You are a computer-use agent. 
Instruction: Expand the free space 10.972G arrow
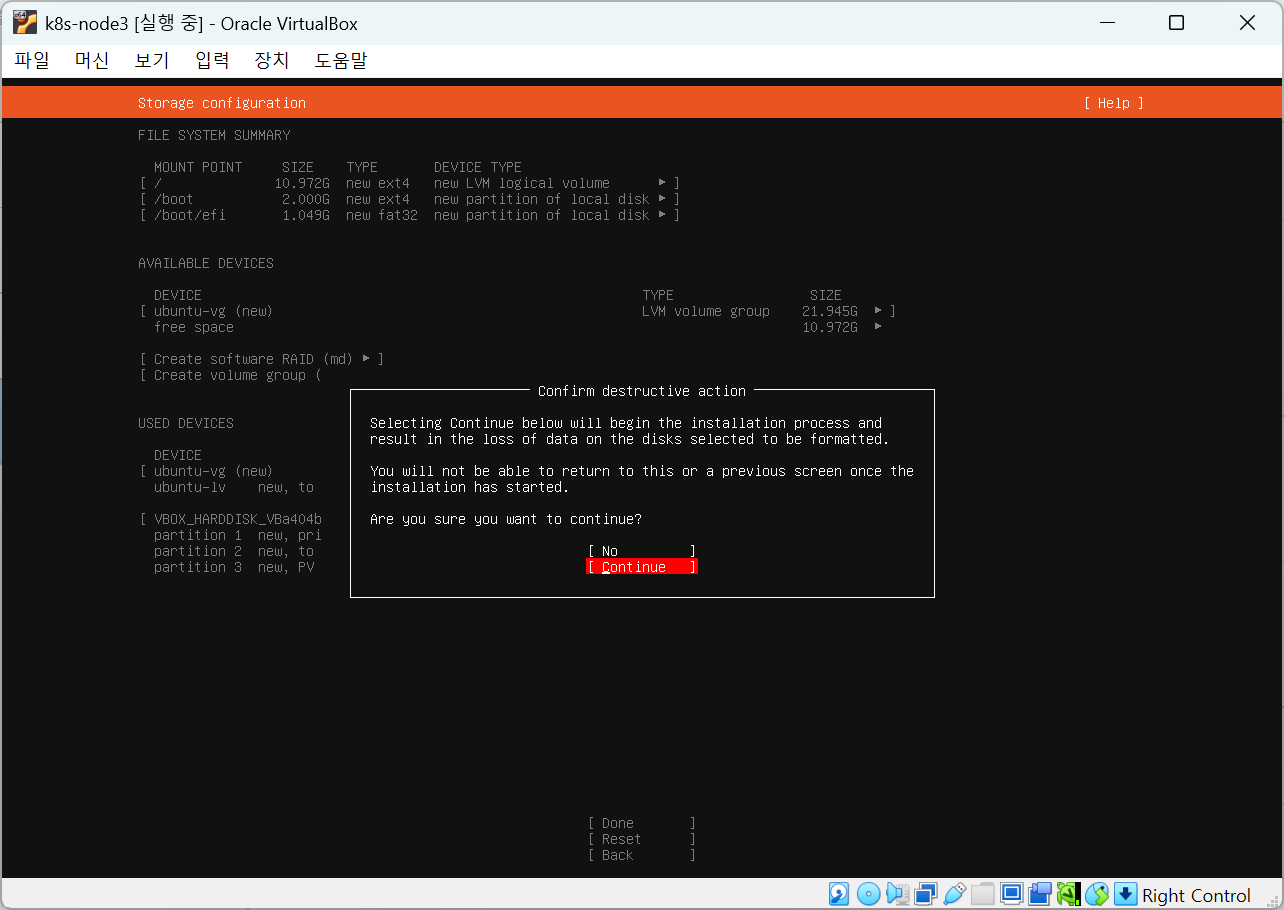(x=878, y=327)
